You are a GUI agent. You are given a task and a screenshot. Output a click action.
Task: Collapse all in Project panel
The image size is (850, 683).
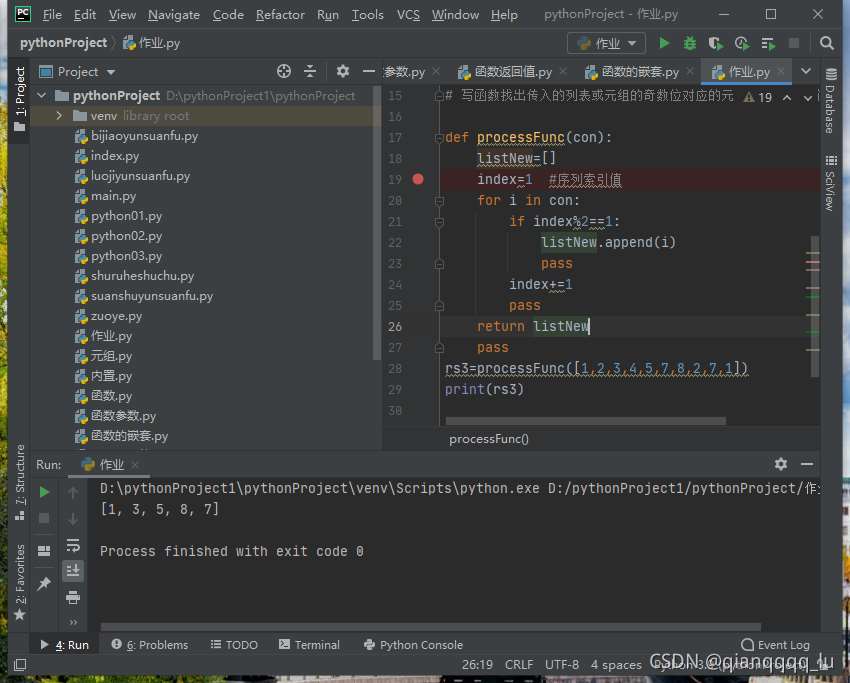pyautogui.click(x=310, y=71)
